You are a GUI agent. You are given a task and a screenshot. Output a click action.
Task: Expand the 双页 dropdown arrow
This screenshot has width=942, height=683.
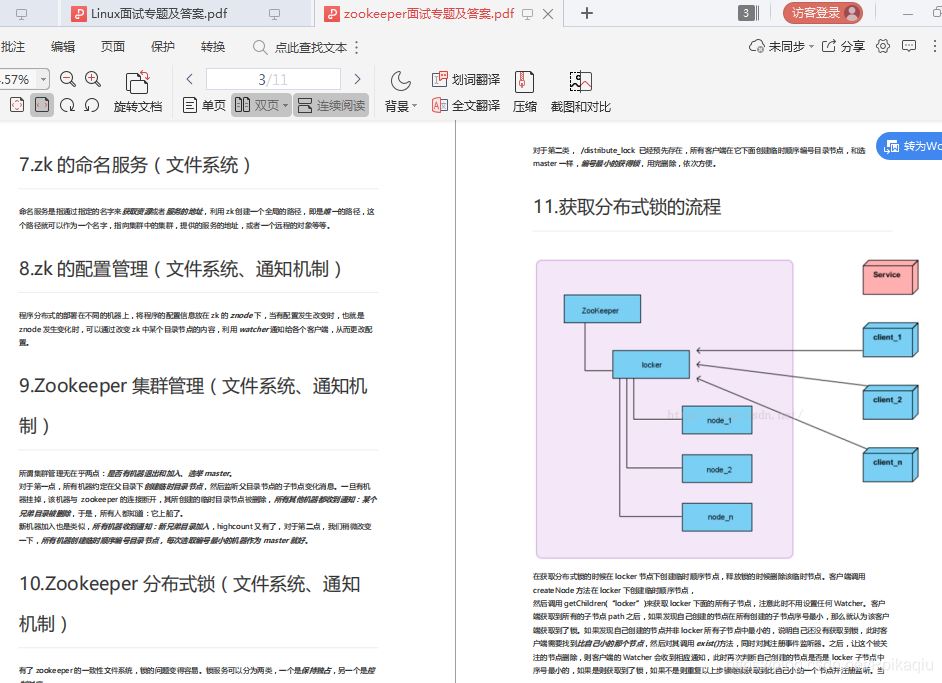coord(285,106)
